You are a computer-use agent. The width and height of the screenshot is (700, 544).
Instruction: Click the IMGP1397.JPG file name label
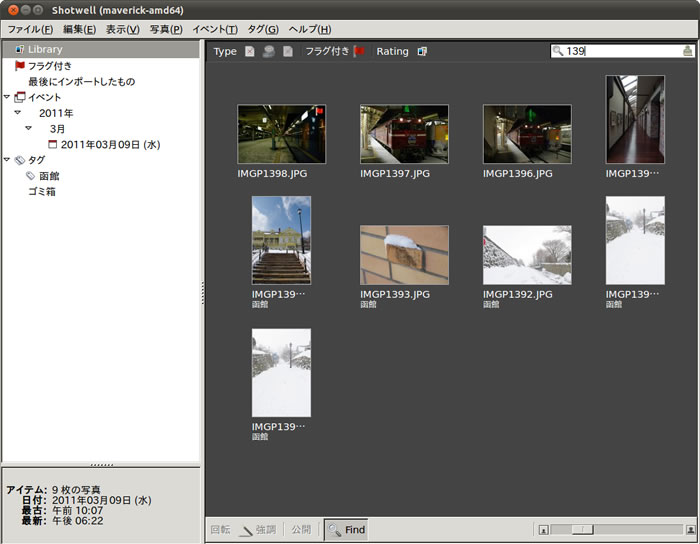pos(395,174)
